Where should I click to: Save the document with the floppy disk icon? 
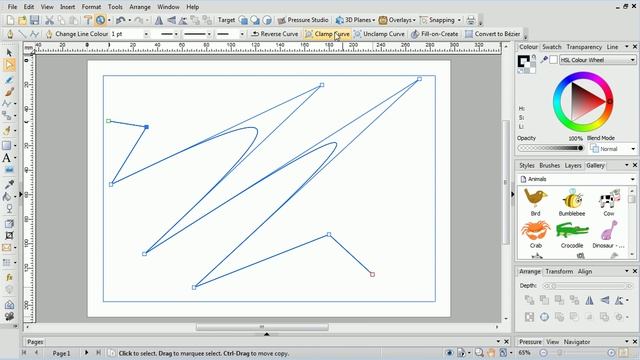pos(34,20)
